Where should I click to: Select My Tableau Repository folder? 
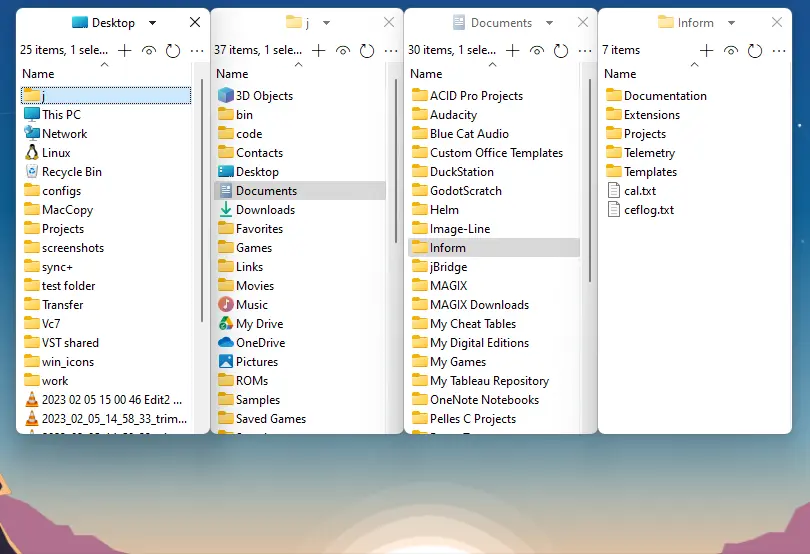480,381
